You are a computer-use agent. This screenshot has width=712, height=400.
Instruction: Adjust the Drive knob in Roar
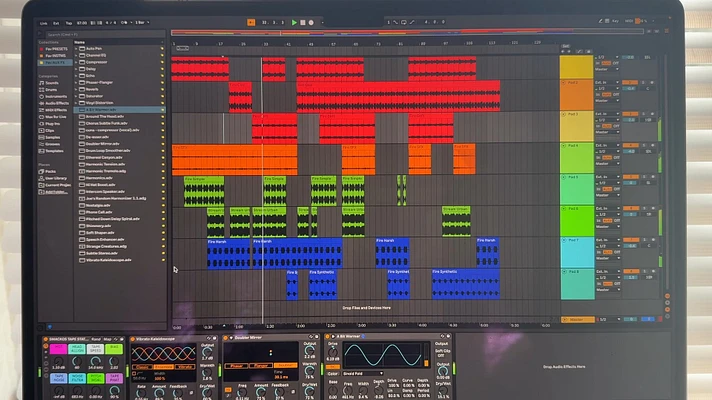[333, 351]
